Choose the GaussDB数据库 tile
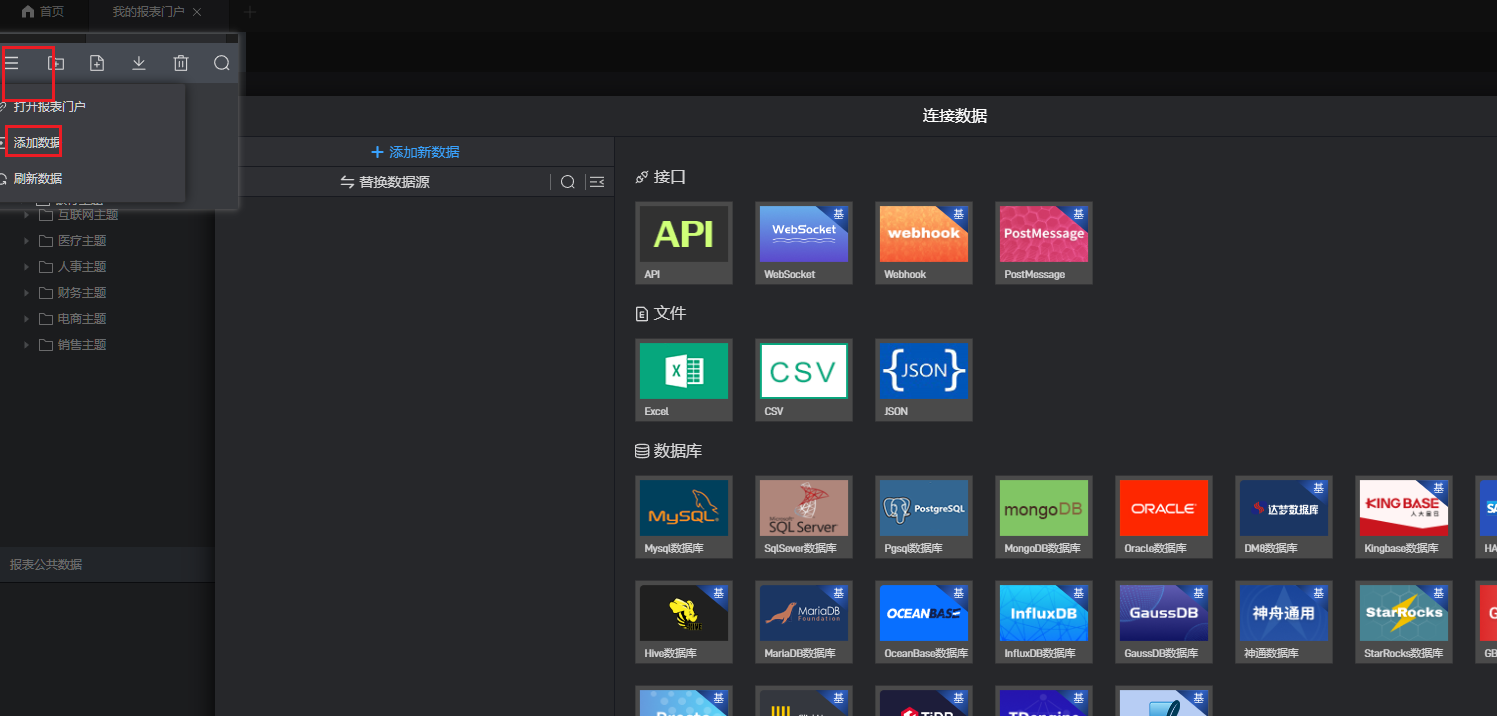1497x716 pixels. [x=1164, y=622]
